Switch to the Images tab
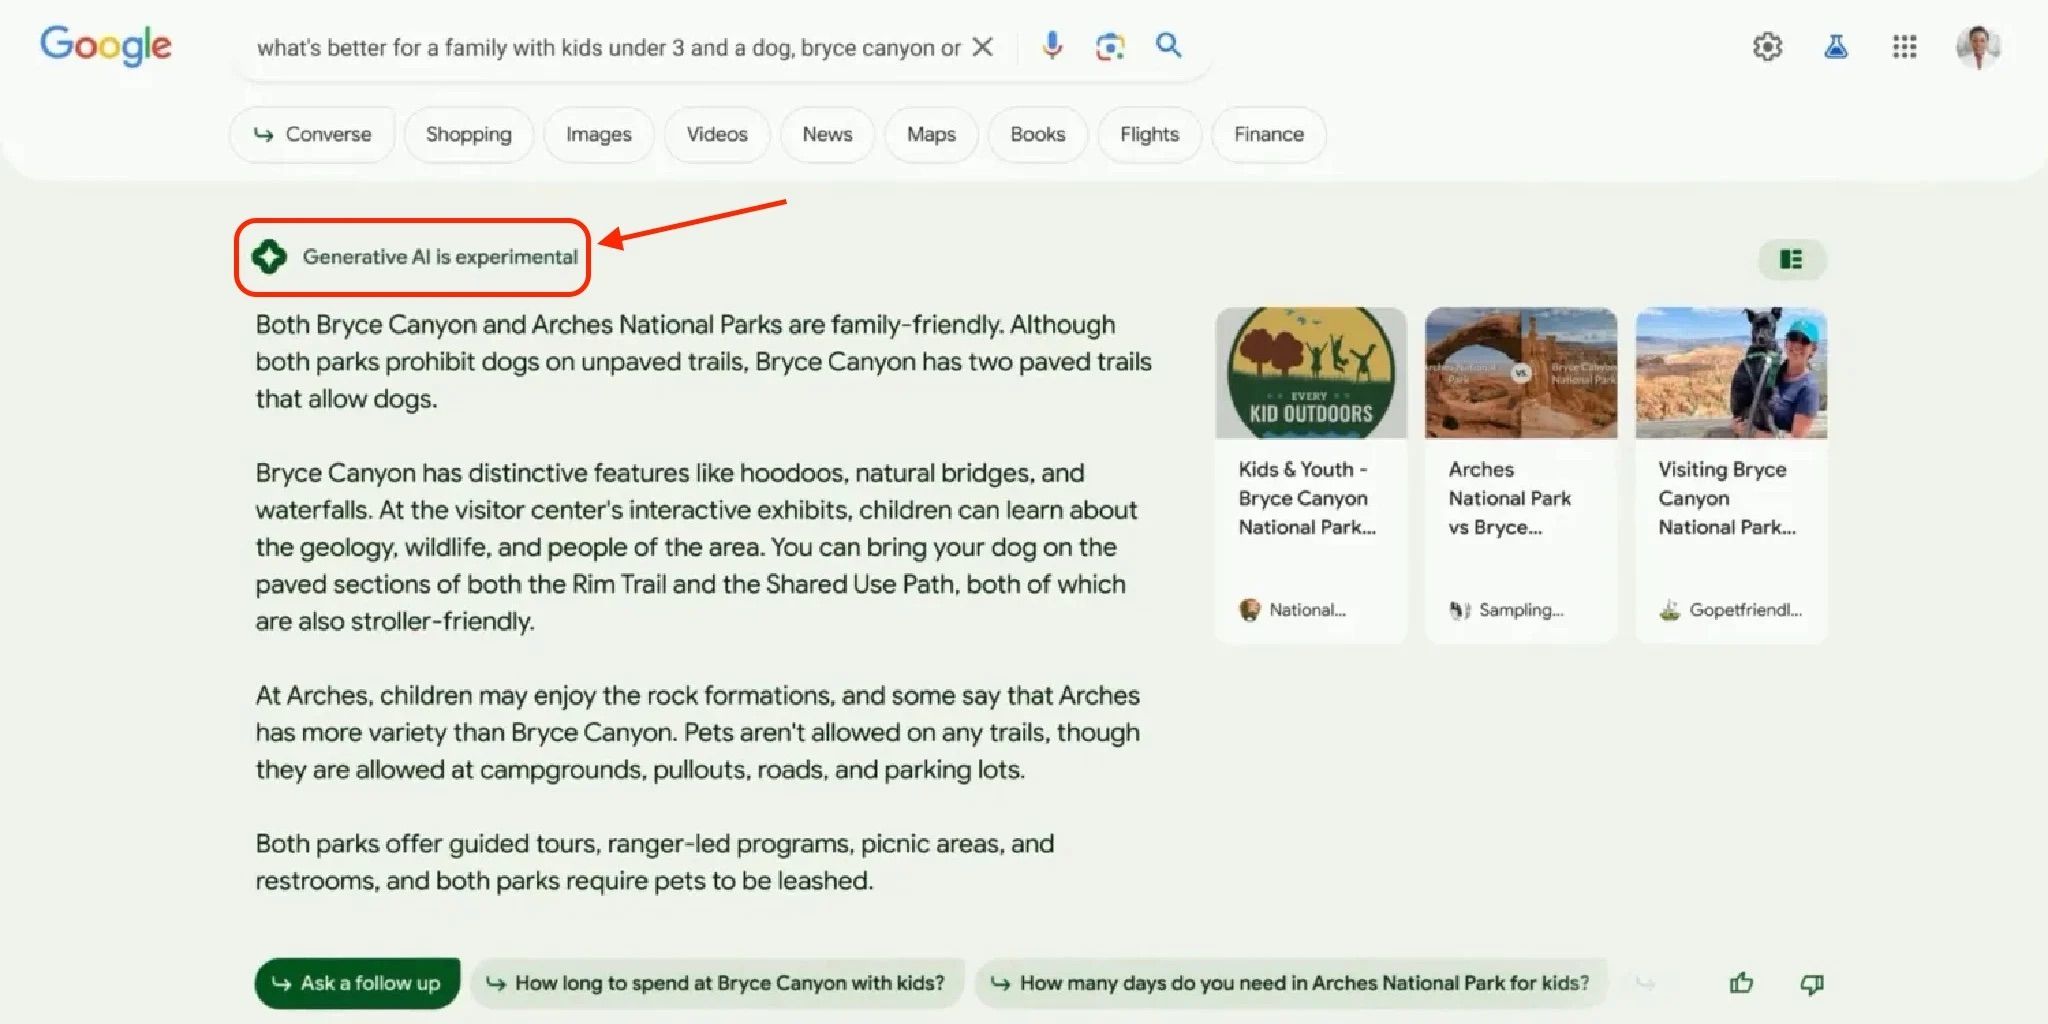The image size is (2048, 1024). point(598,134)
